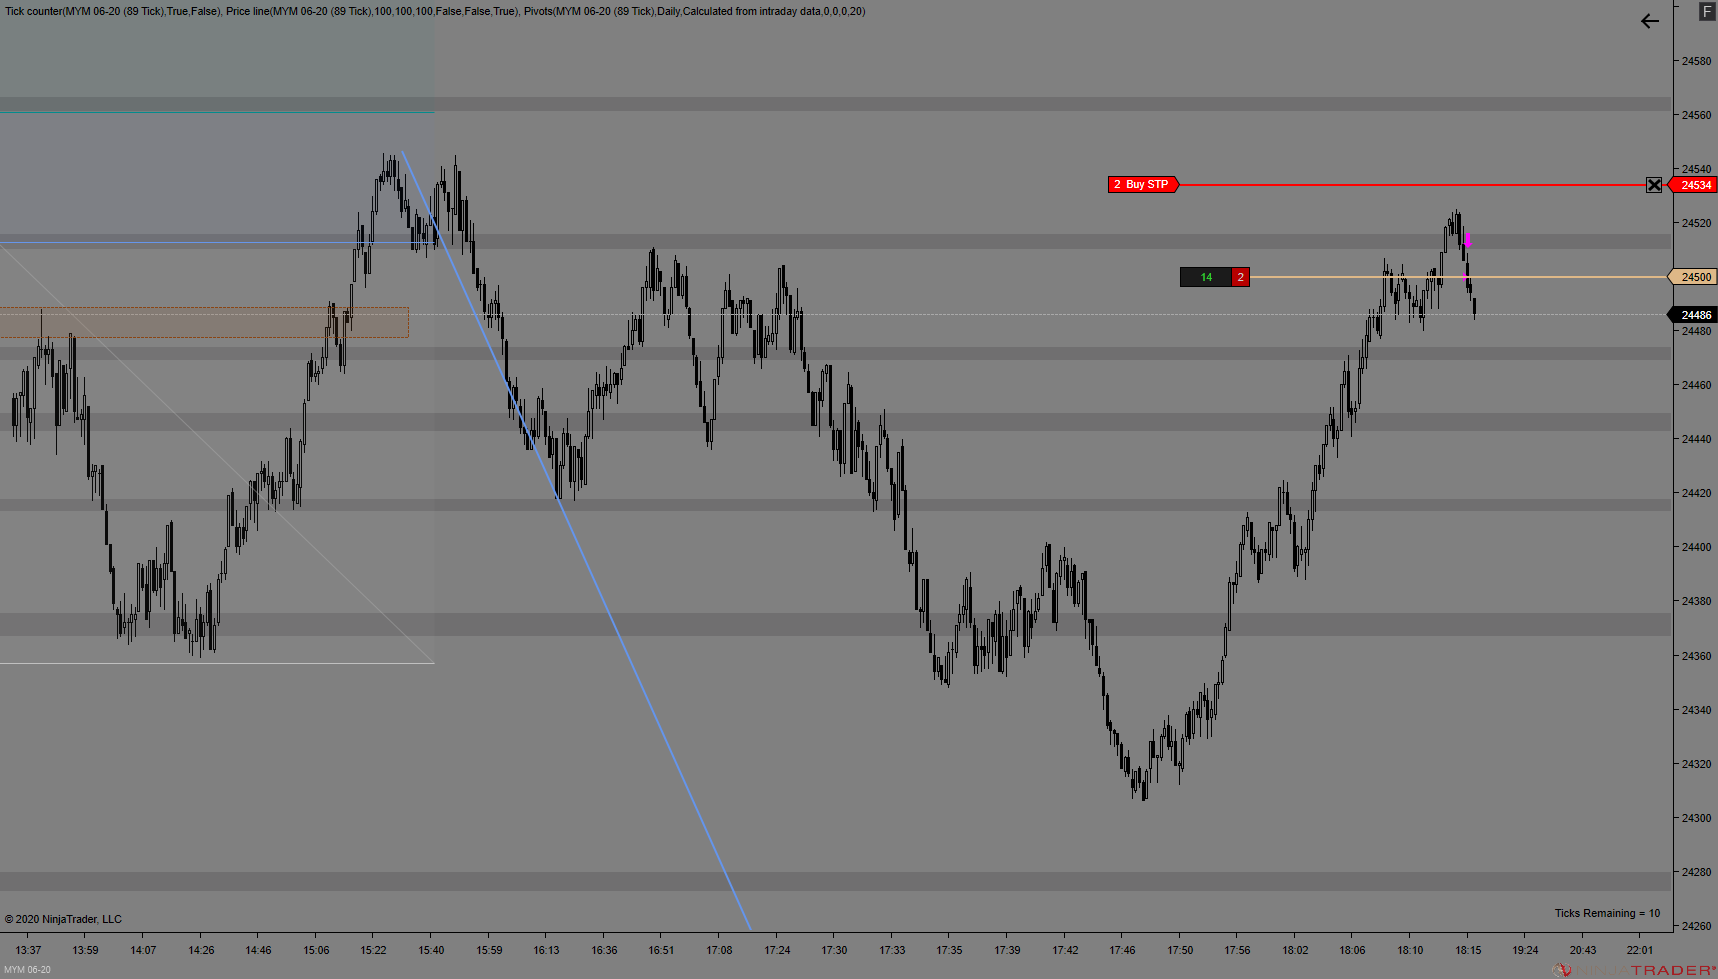Click the 22:01 time axis label
Screen dimensions: 1718x979
click(1640, 950)
